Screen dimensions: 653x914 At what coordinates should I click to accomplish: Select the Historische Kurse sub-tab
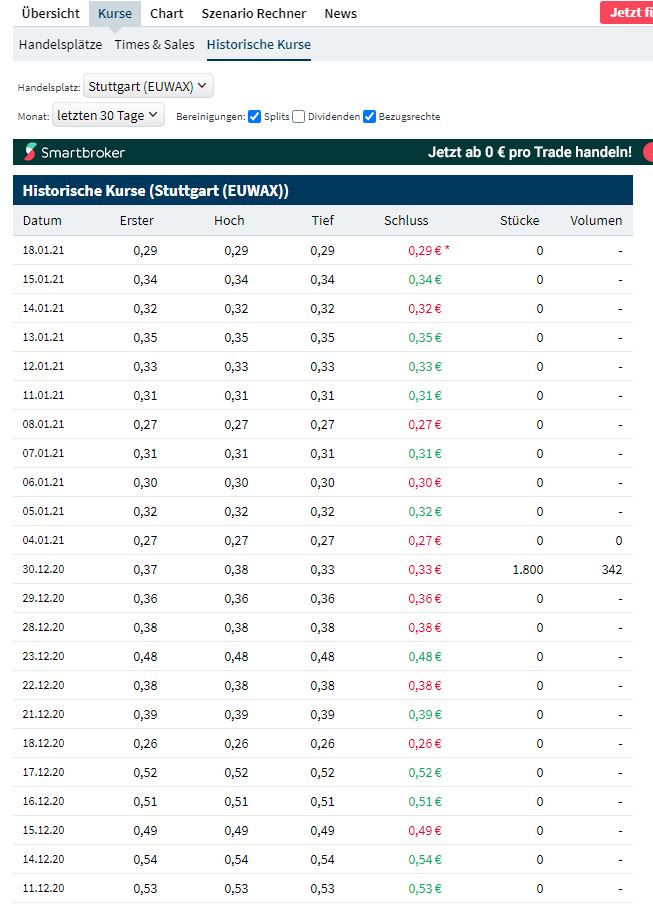click(258, 45)
